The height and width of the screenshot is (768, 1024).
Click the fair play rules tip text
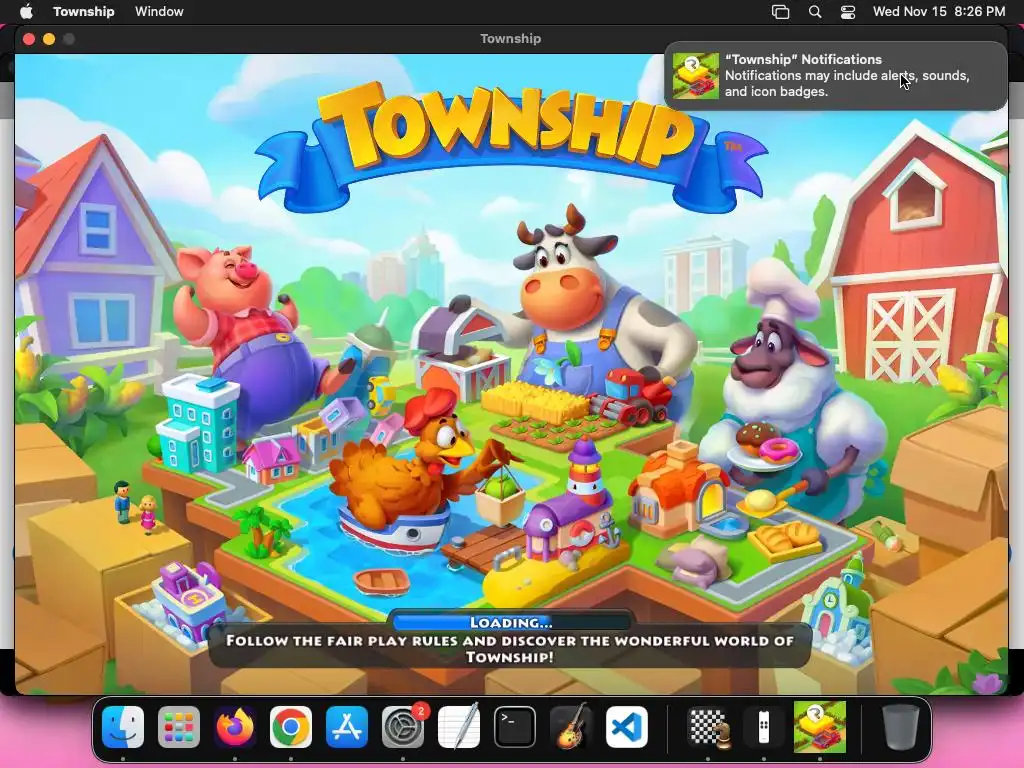coord(510,648)
